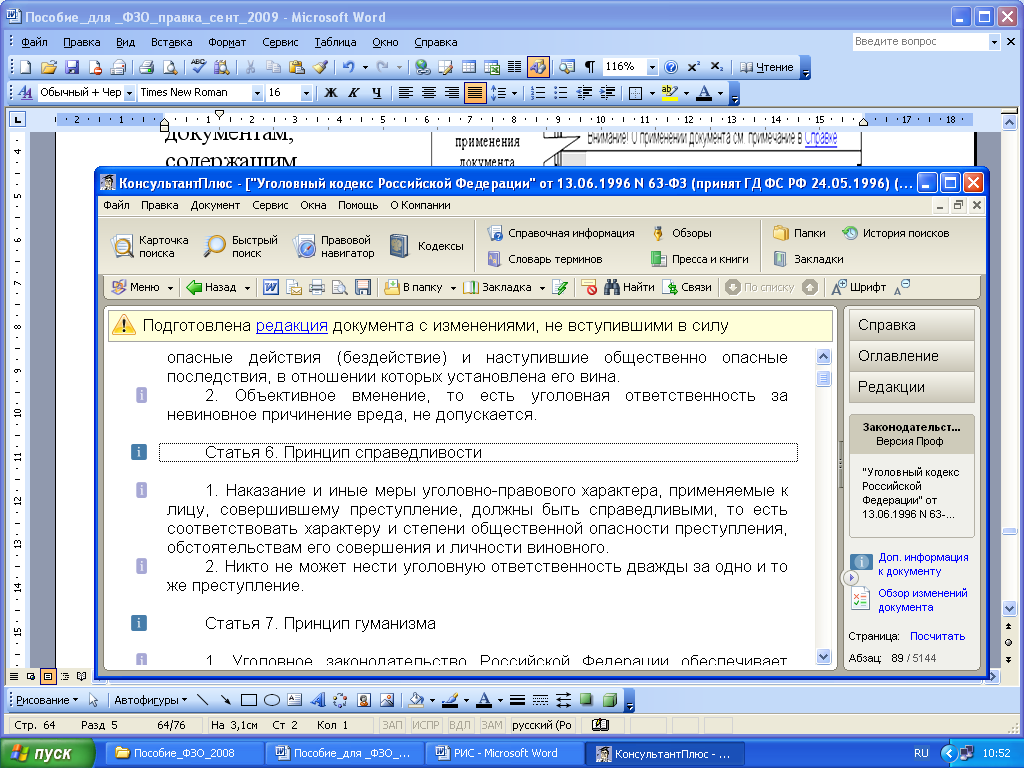Toggle show paragraph marks ¶
Image resolution: width=1024 pixels, height=768 pixels.
(x=590, y=67)
